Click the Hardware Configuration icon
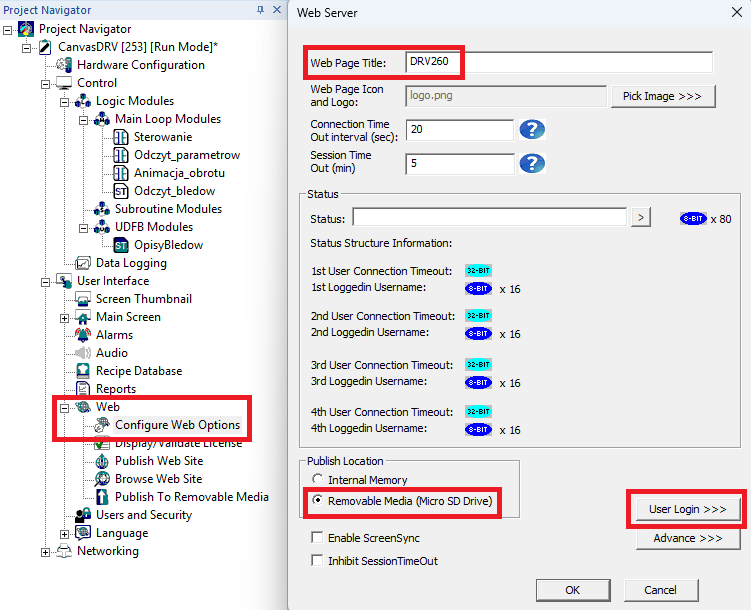This screenshot has width=751, height=610. (x=64, y=65)
